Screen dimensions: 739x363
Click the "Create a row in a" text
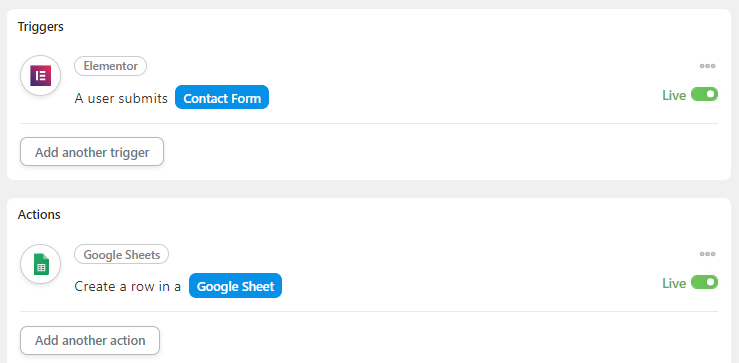tap(128, 287)
